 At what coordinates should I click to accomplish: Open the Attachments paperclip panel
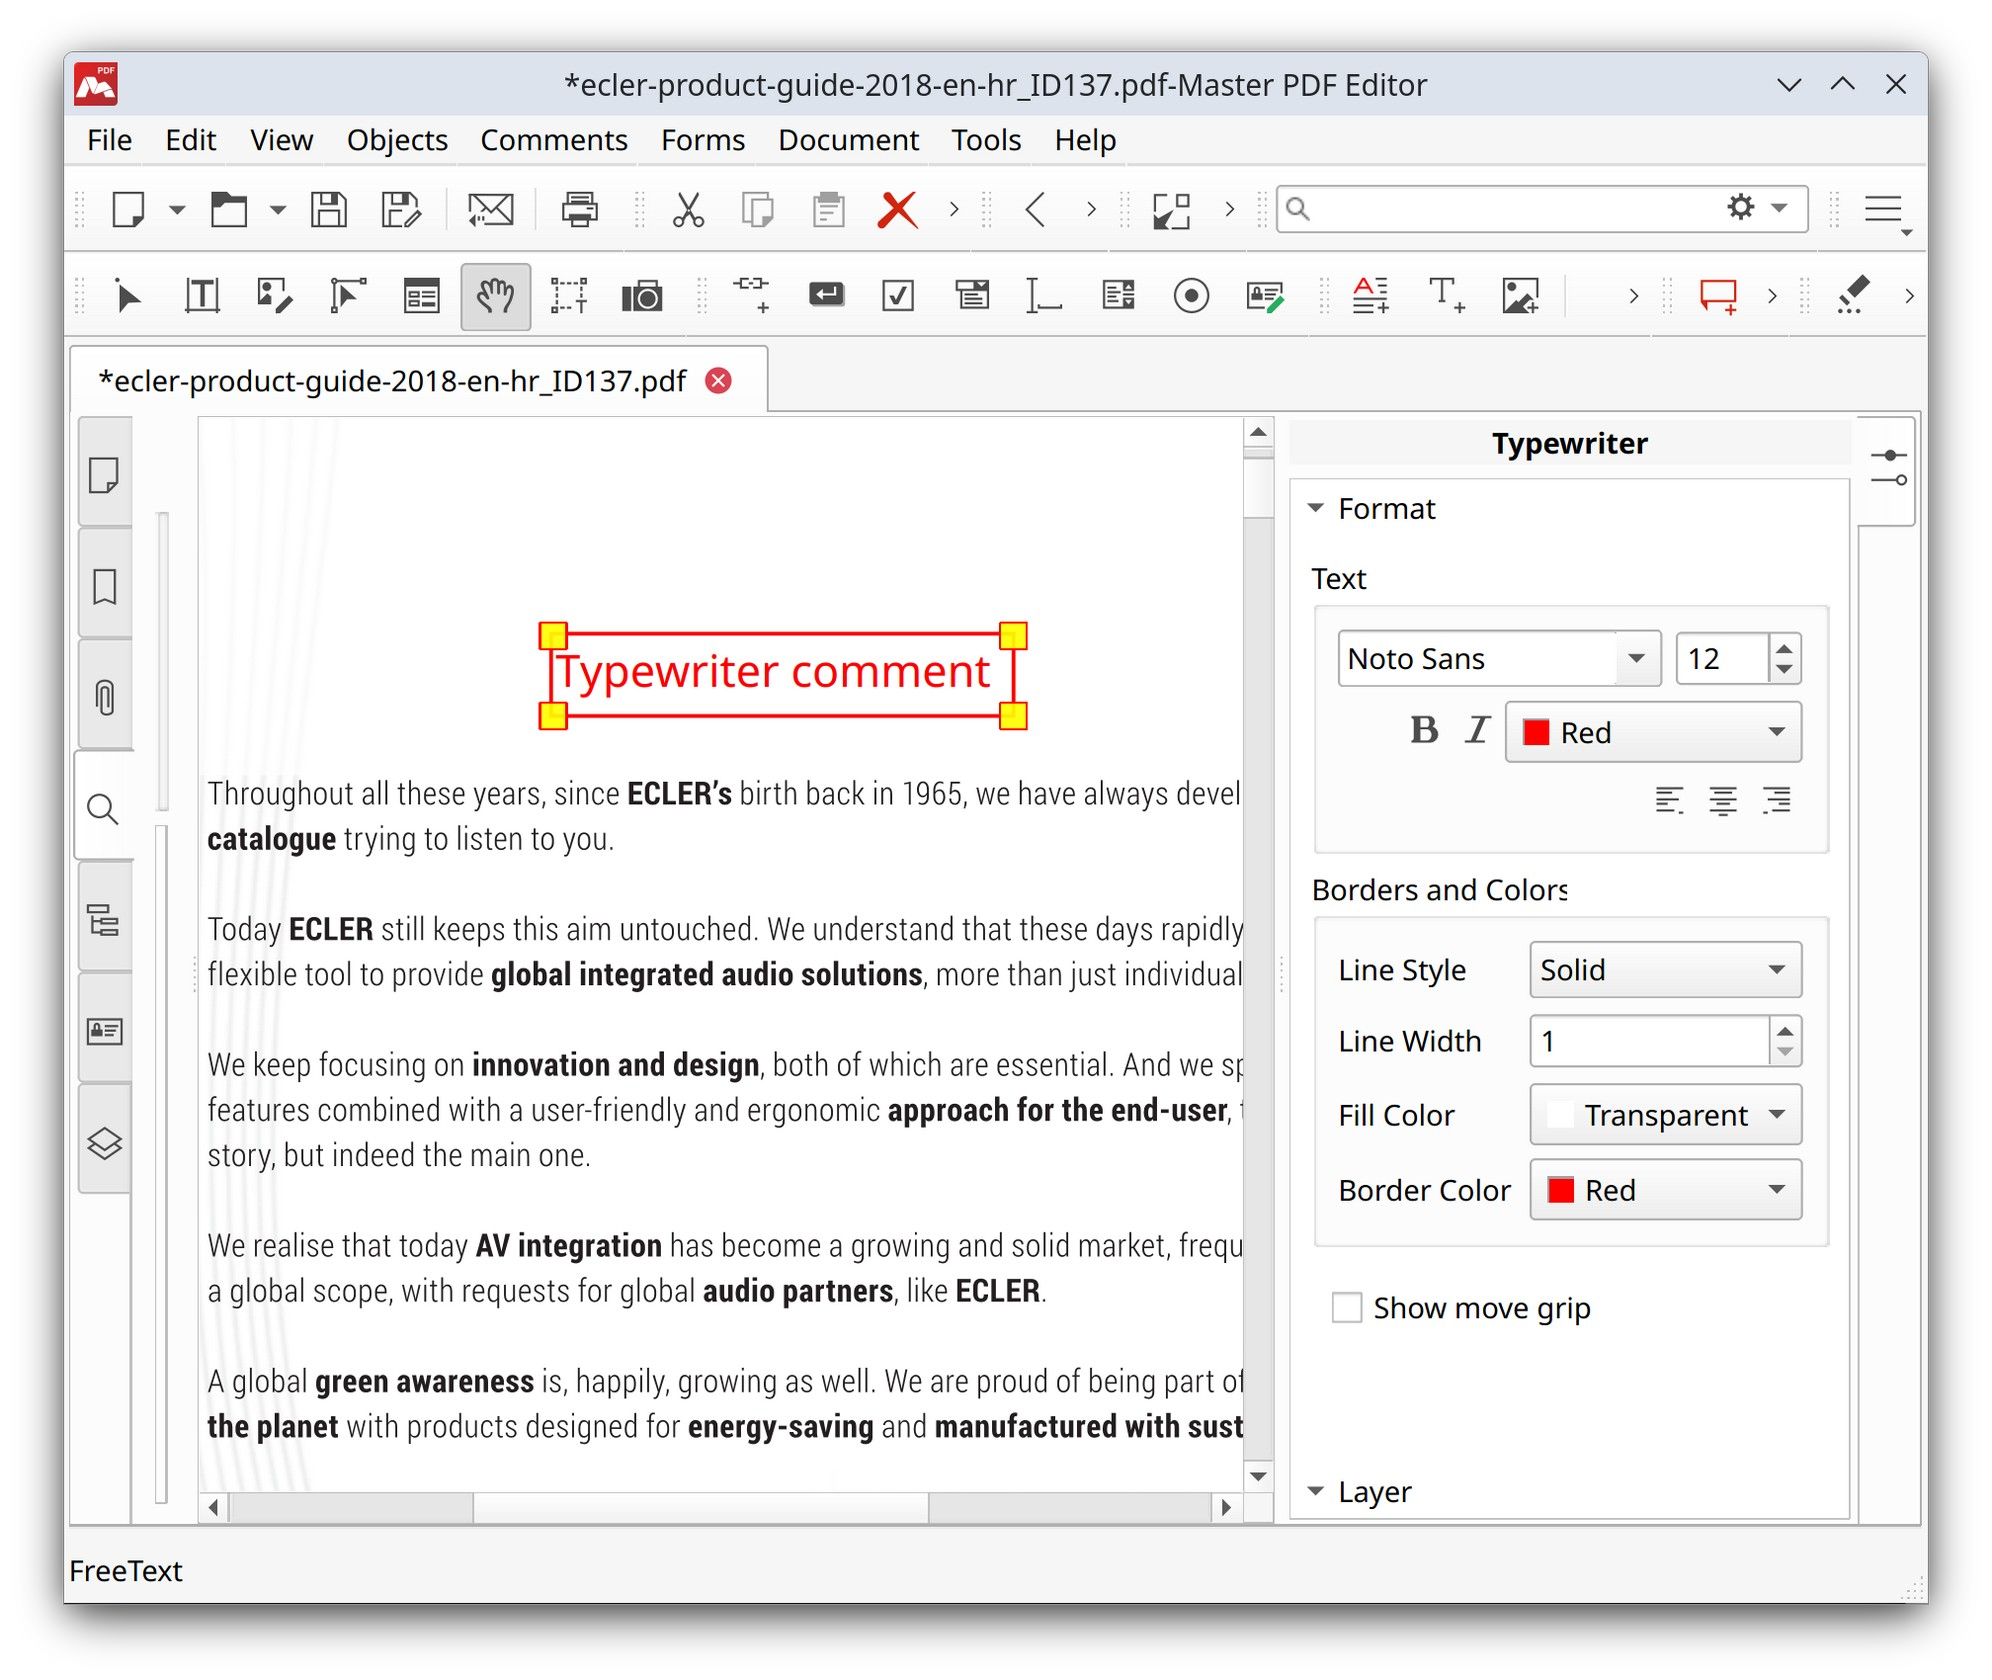[x=105, y=697]
